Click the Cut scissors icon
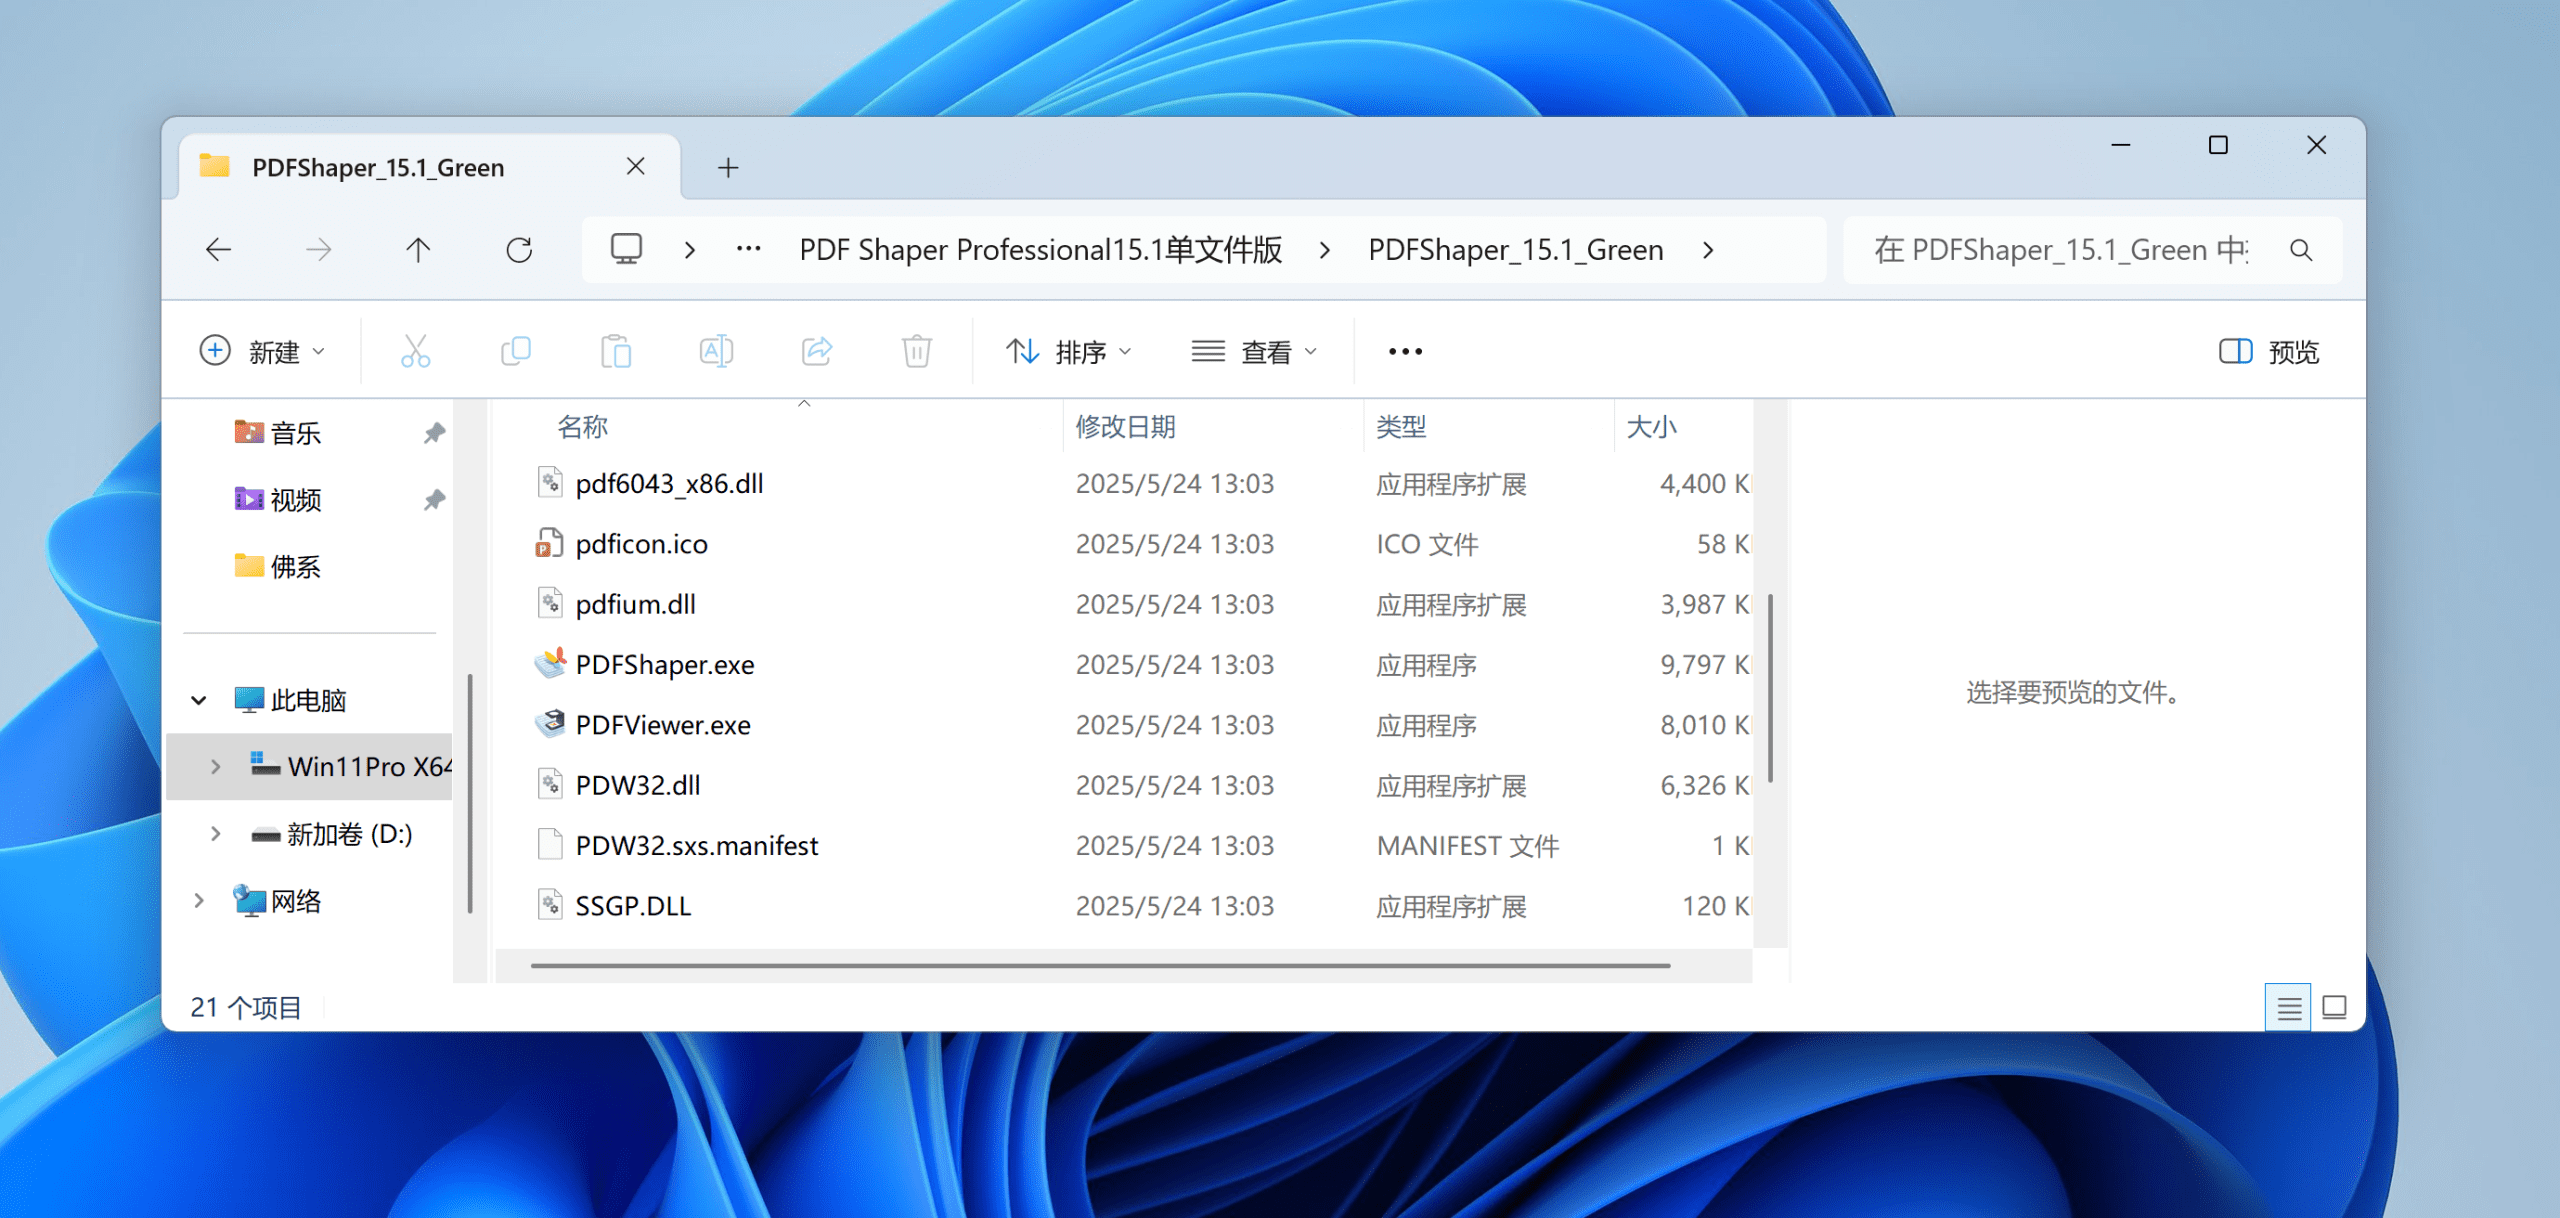 pos(415,351)
